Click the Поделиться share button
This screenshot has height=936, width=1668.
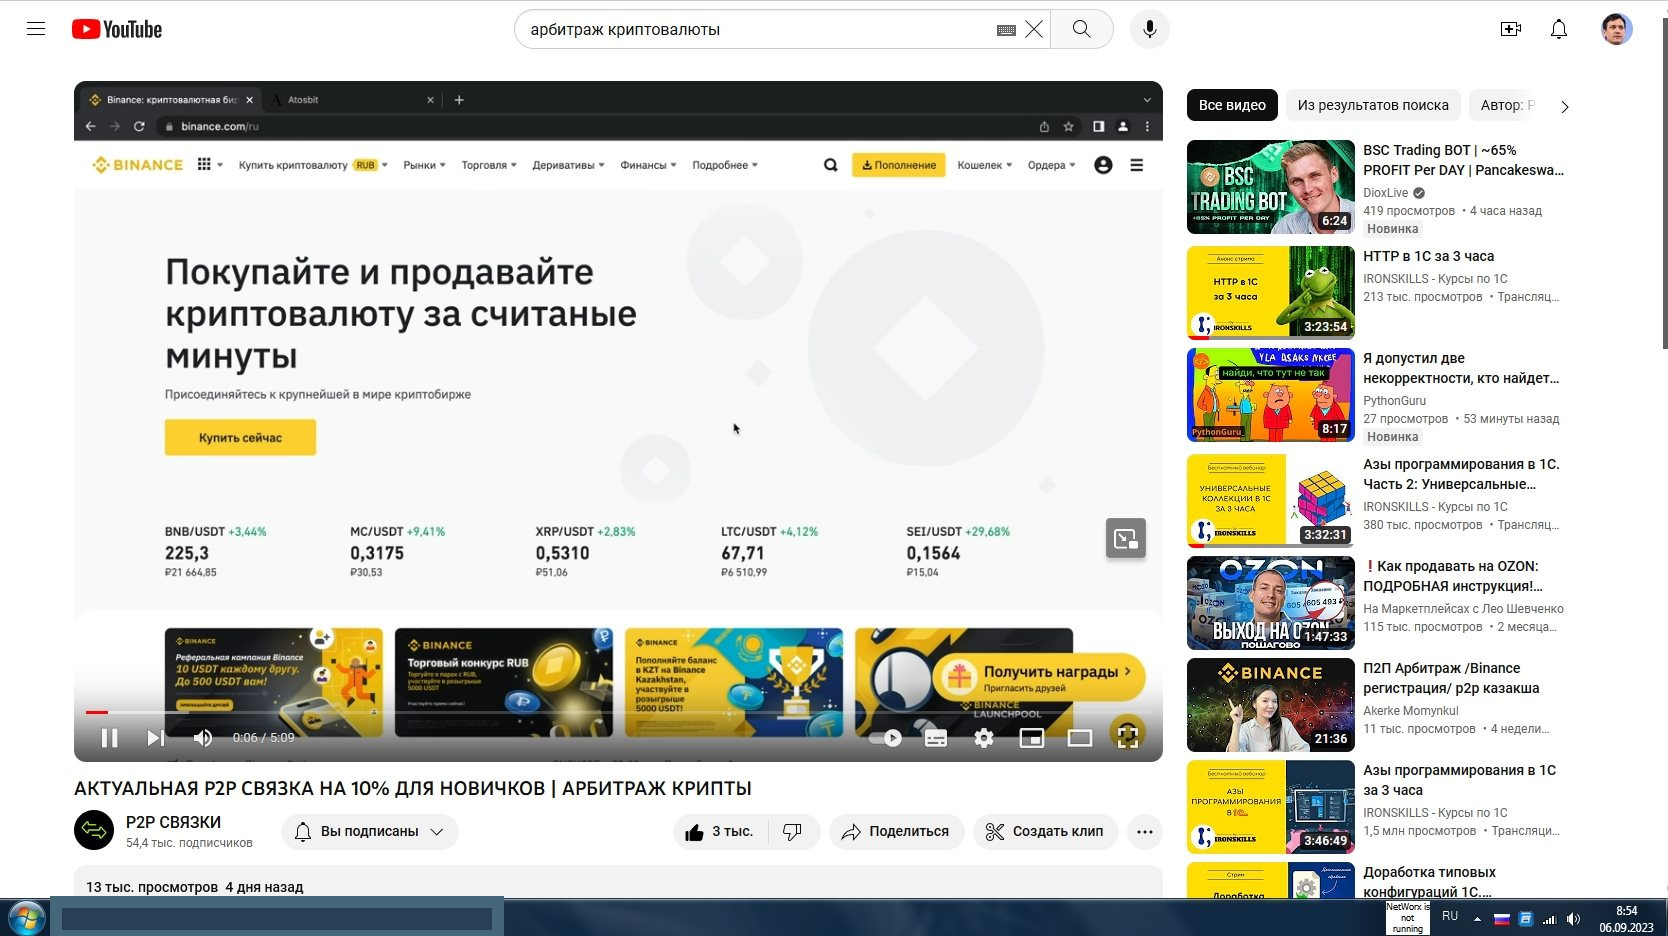pyautogui.click(x=896, y=832)
